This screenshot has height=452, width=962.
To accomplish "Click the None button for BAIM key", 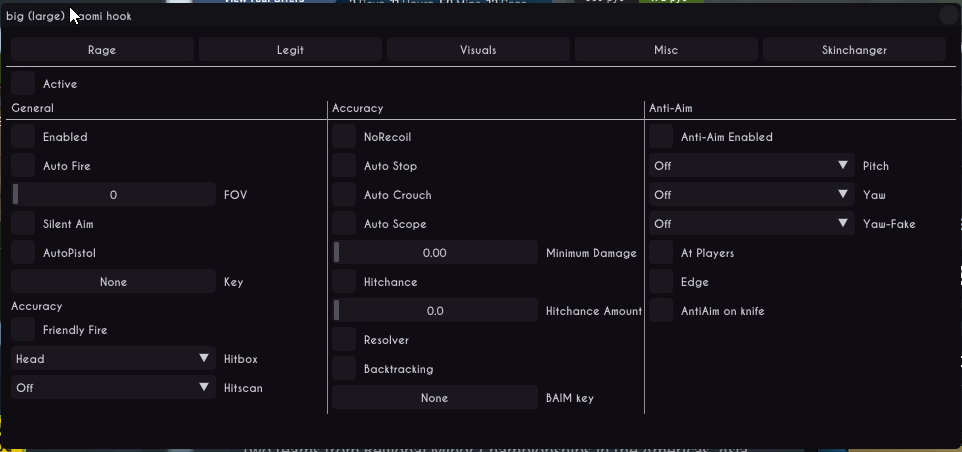I will (435, 398).
